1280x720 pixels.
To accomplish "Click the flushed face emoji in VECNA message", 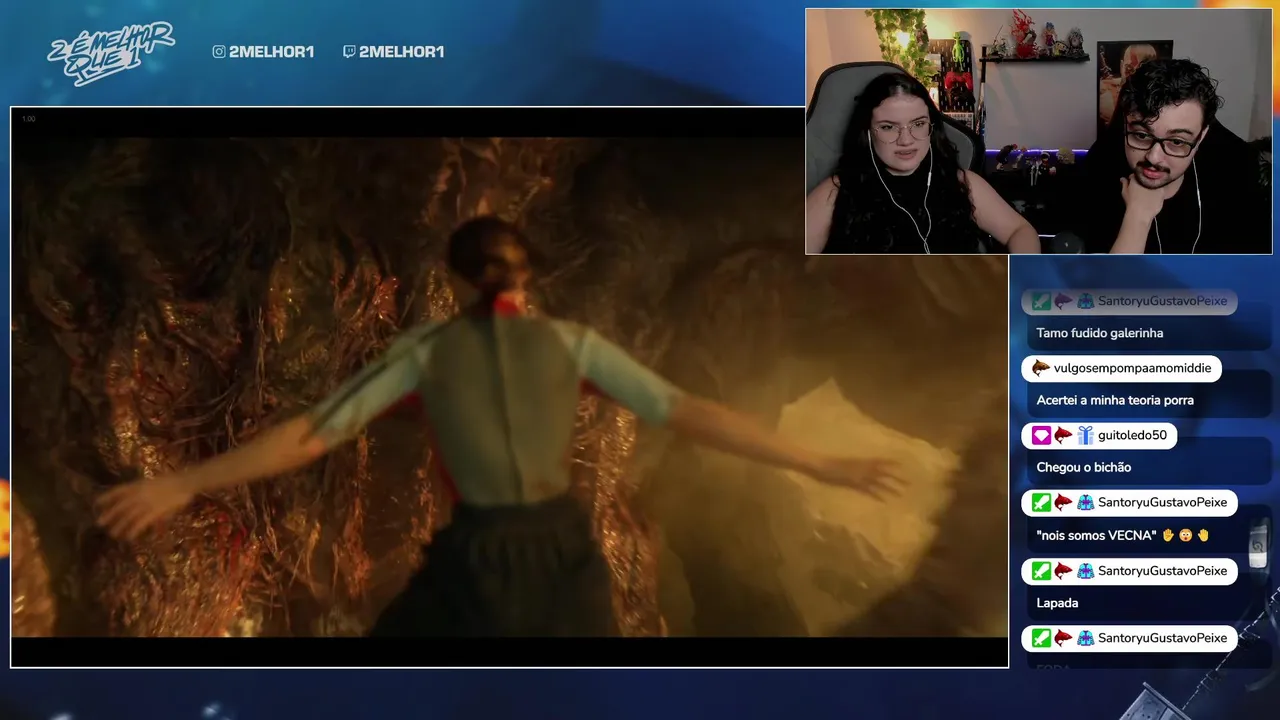I will 1185,535.
